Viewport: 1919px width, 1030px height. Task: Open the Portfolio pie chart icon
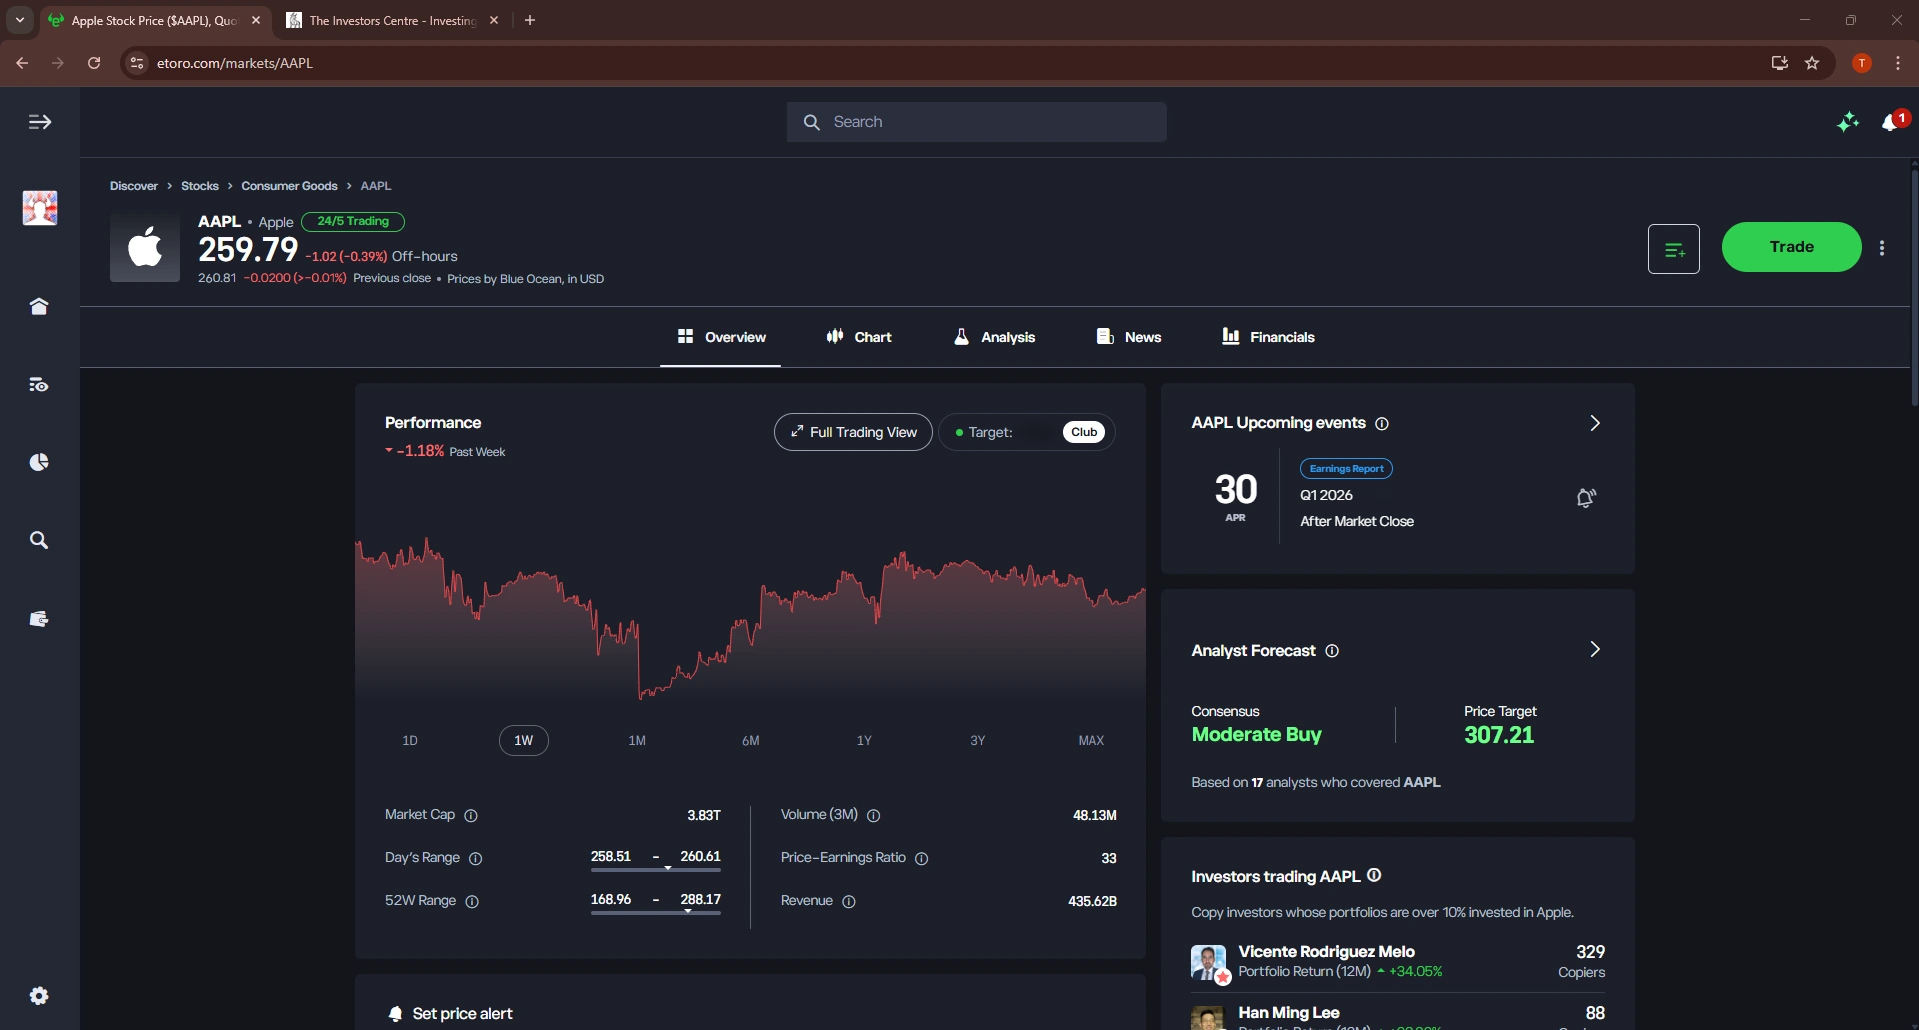[39, 462]
